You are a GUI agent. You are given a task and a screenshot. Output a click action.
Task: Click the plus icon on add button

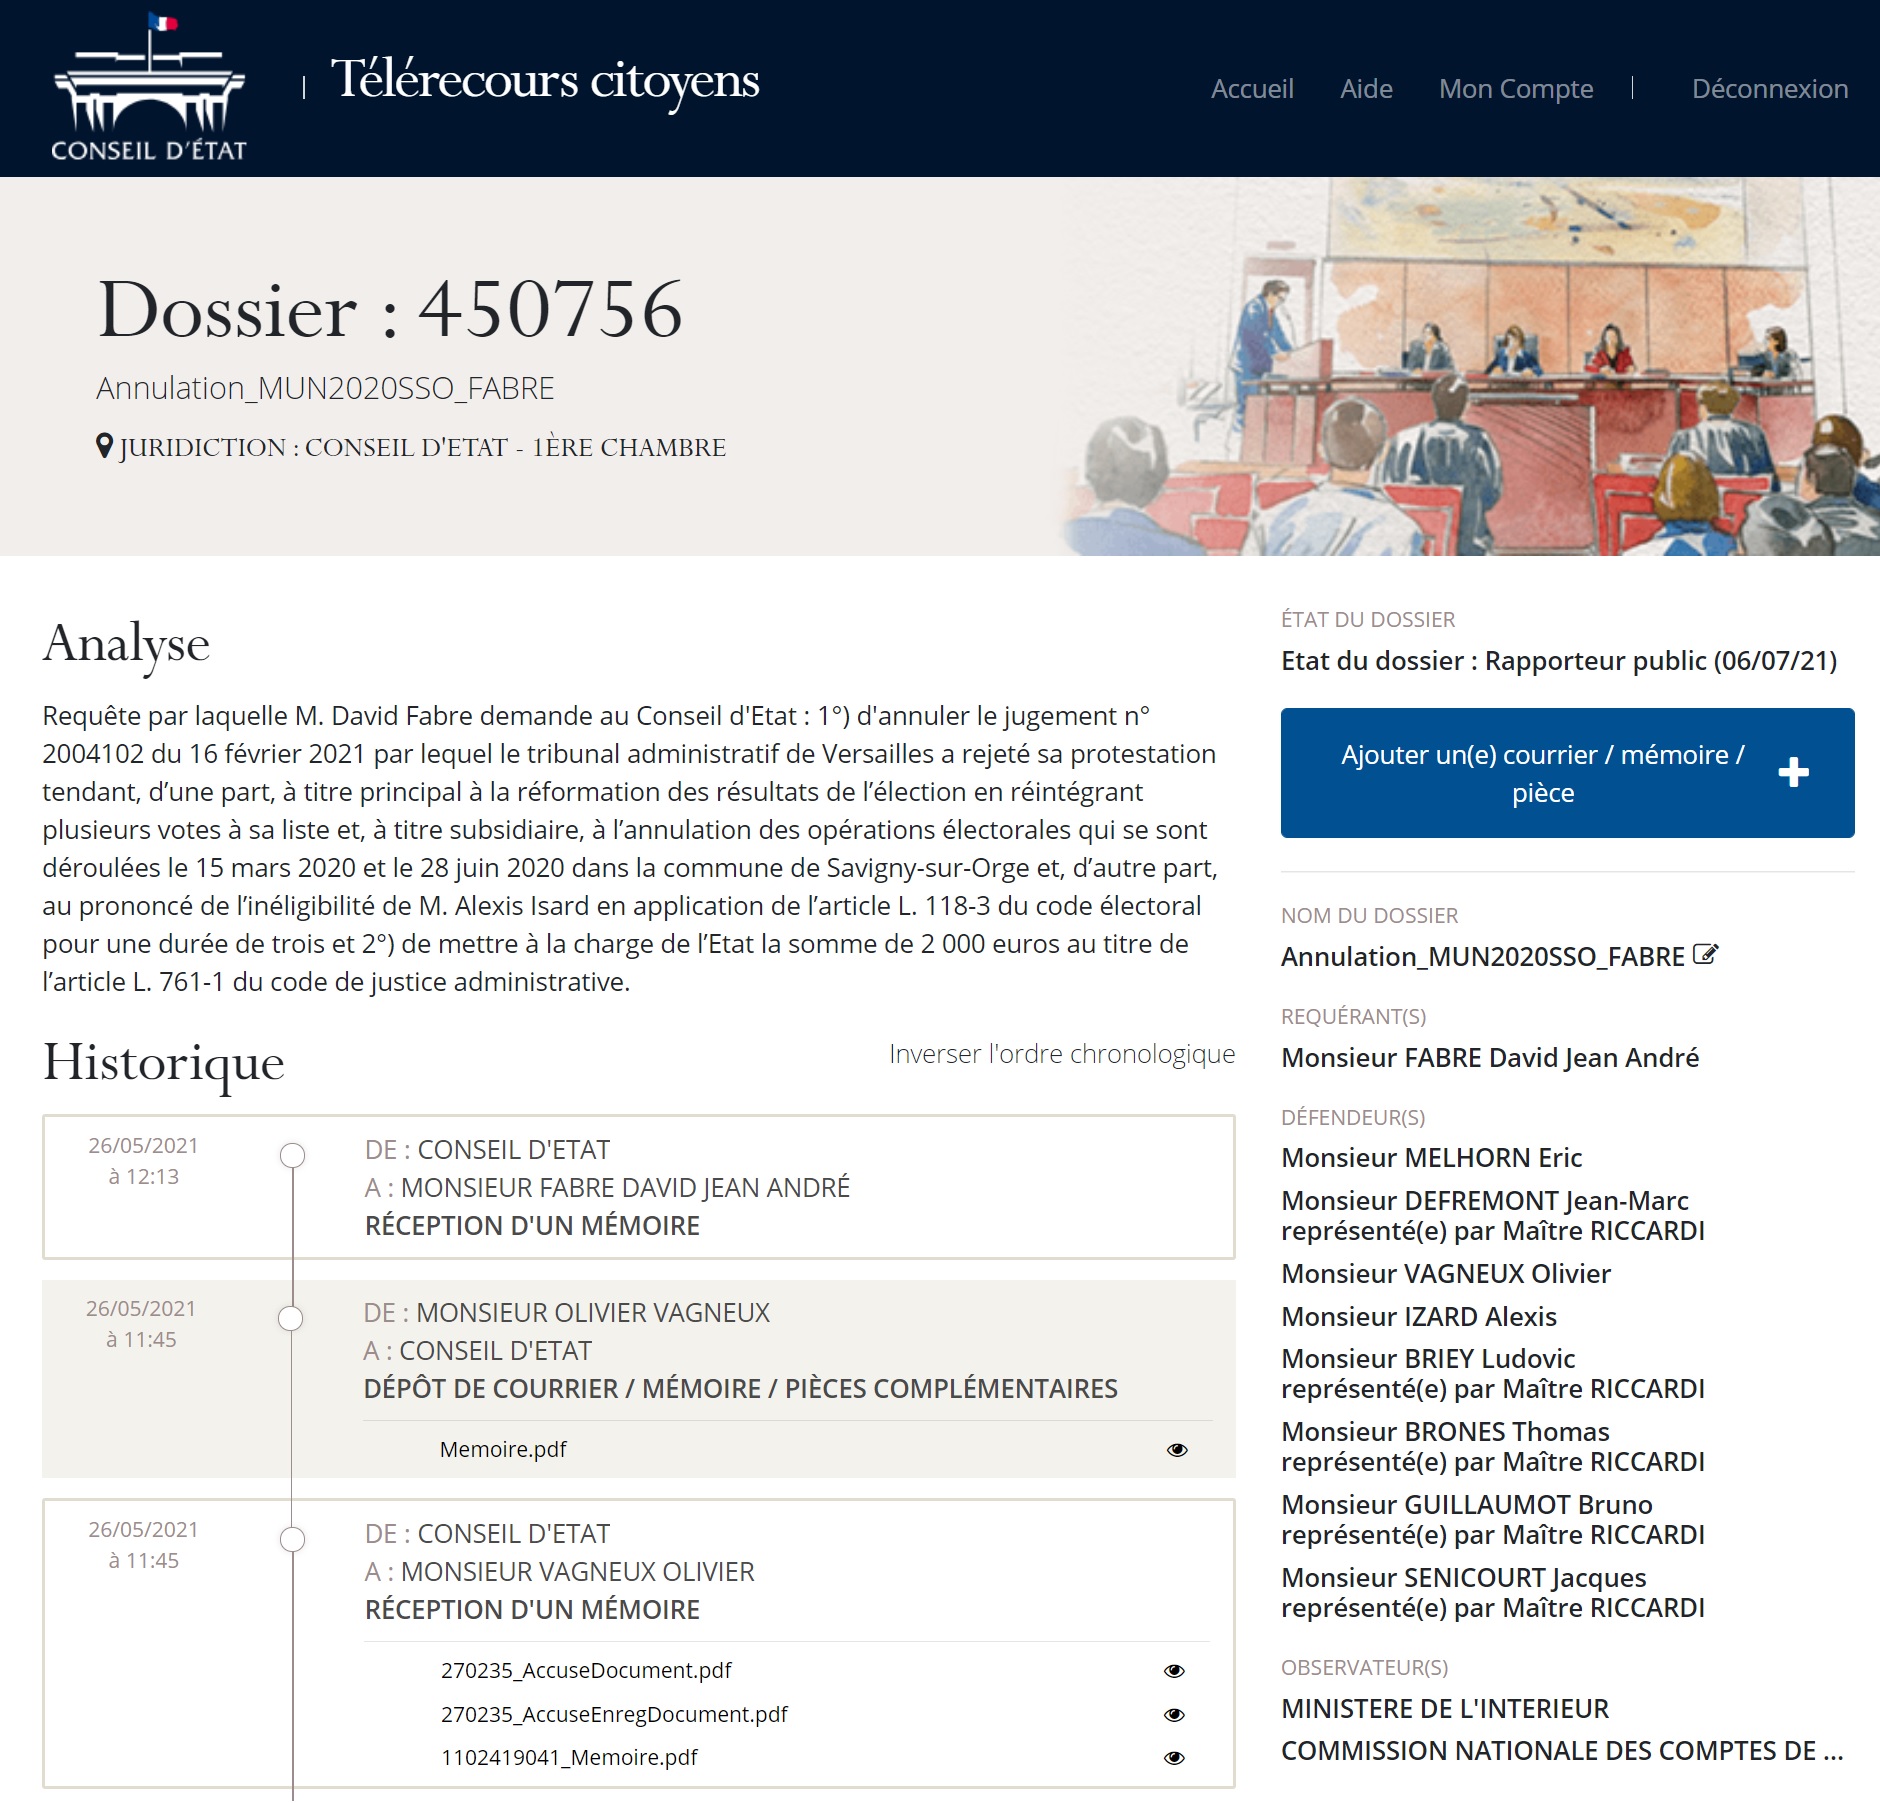[x=1793, y=772]
